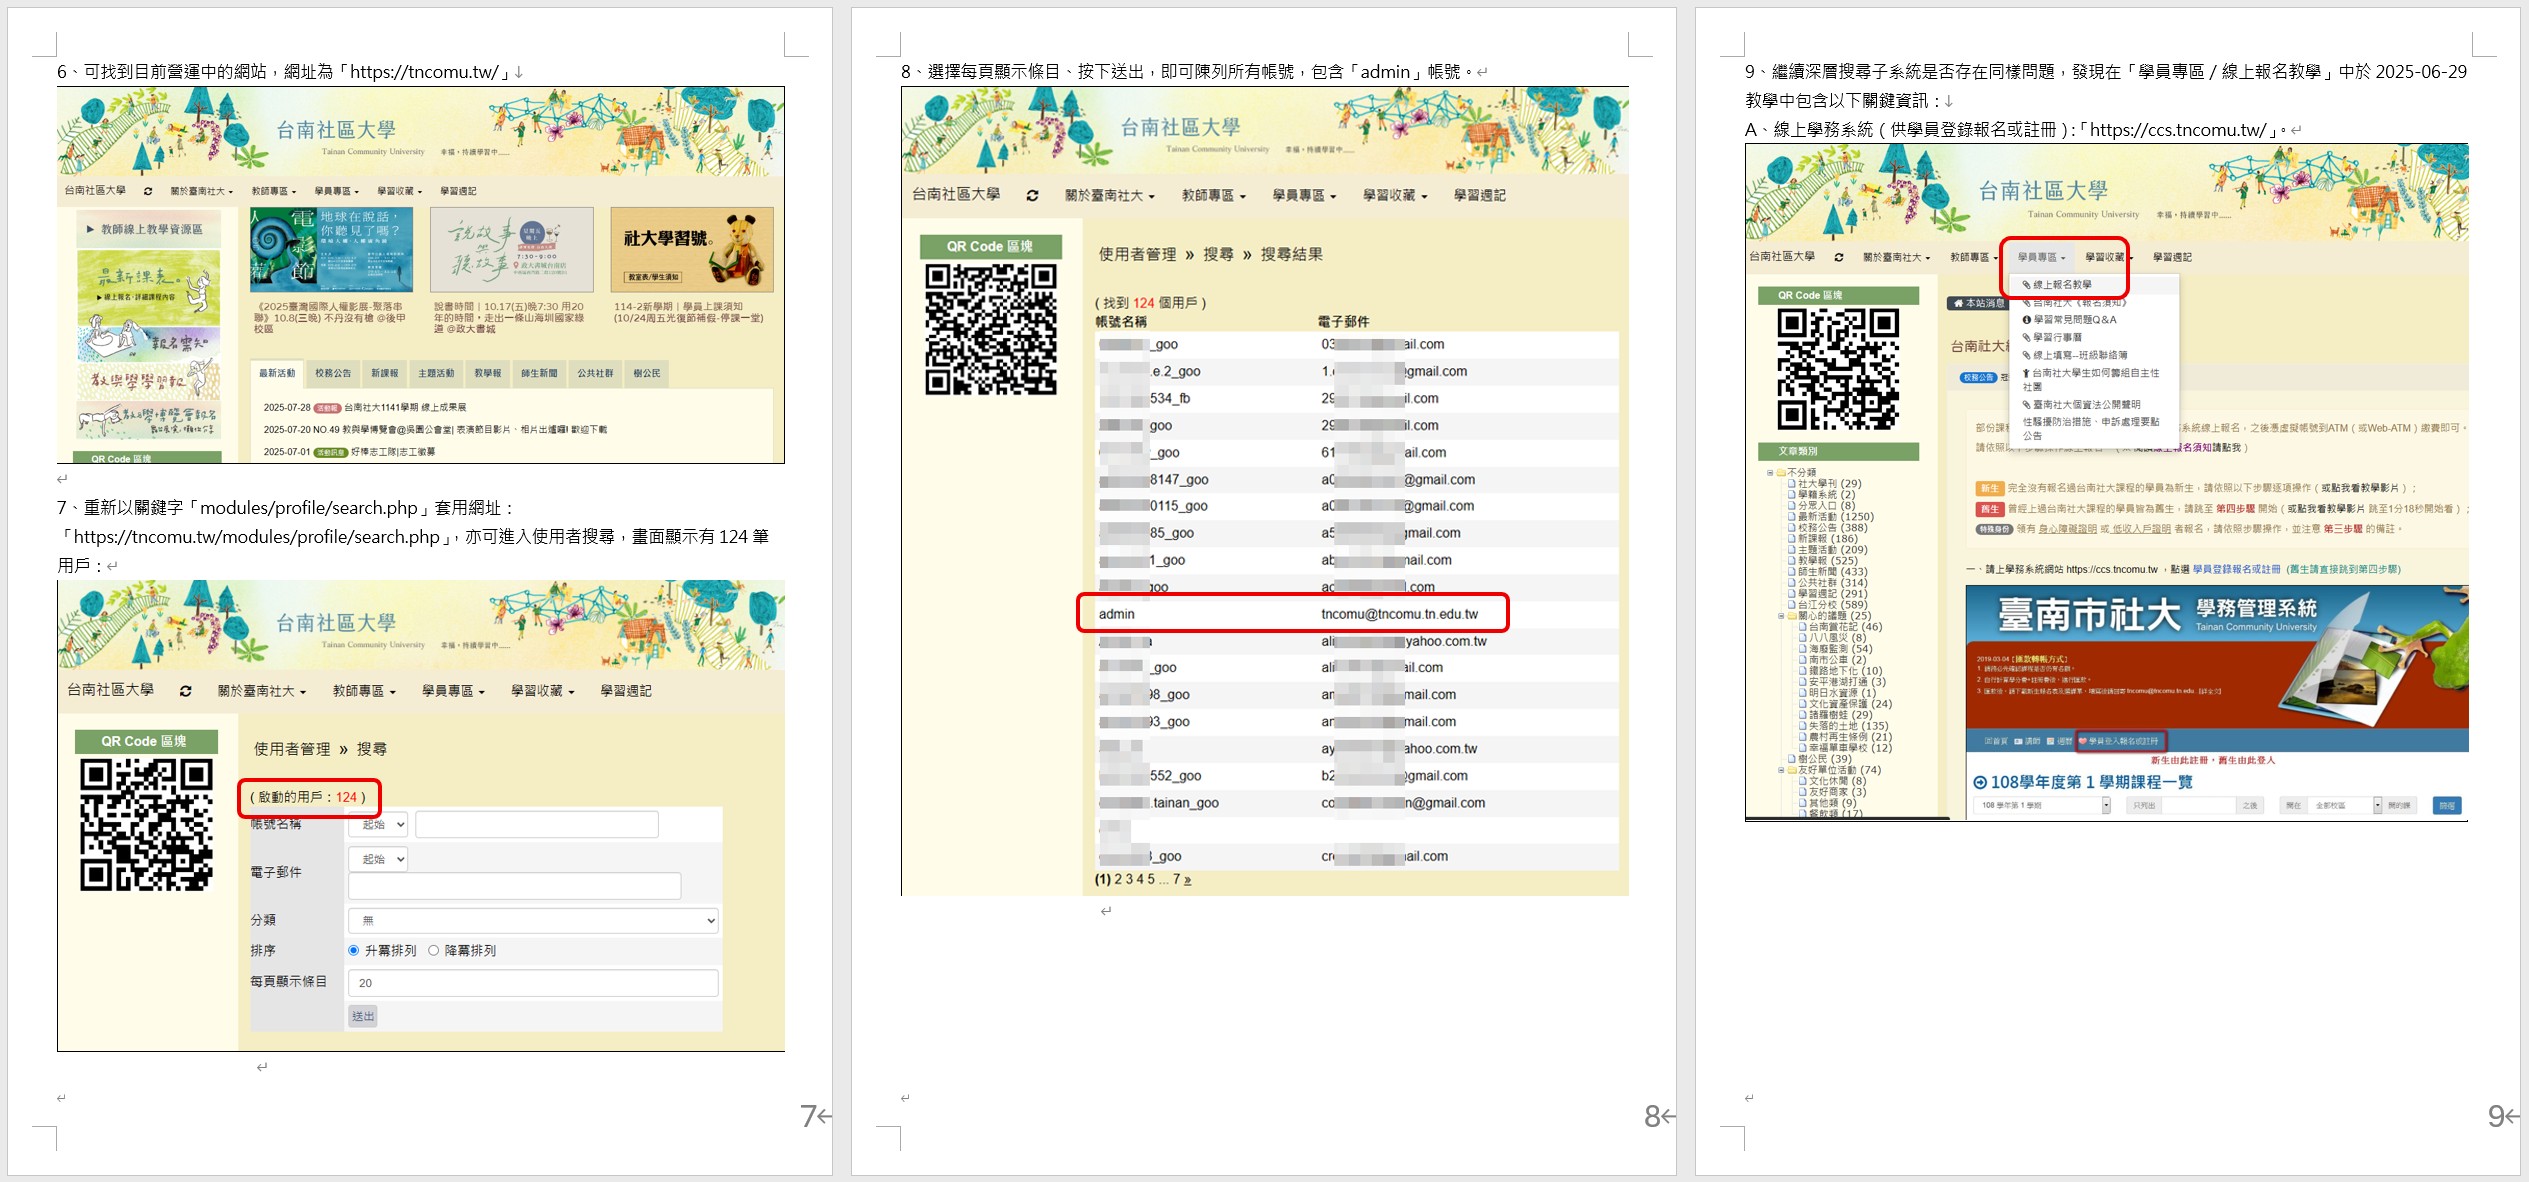
Task: Click the link icon beside 線上報名教學
Action: tap(2027, 285)
